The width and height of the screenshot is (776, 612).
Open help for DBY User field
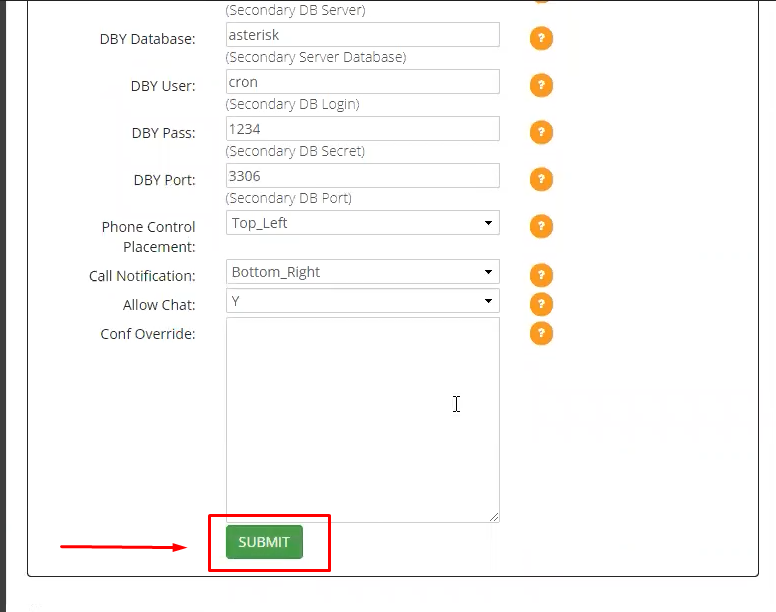(541, 85)
